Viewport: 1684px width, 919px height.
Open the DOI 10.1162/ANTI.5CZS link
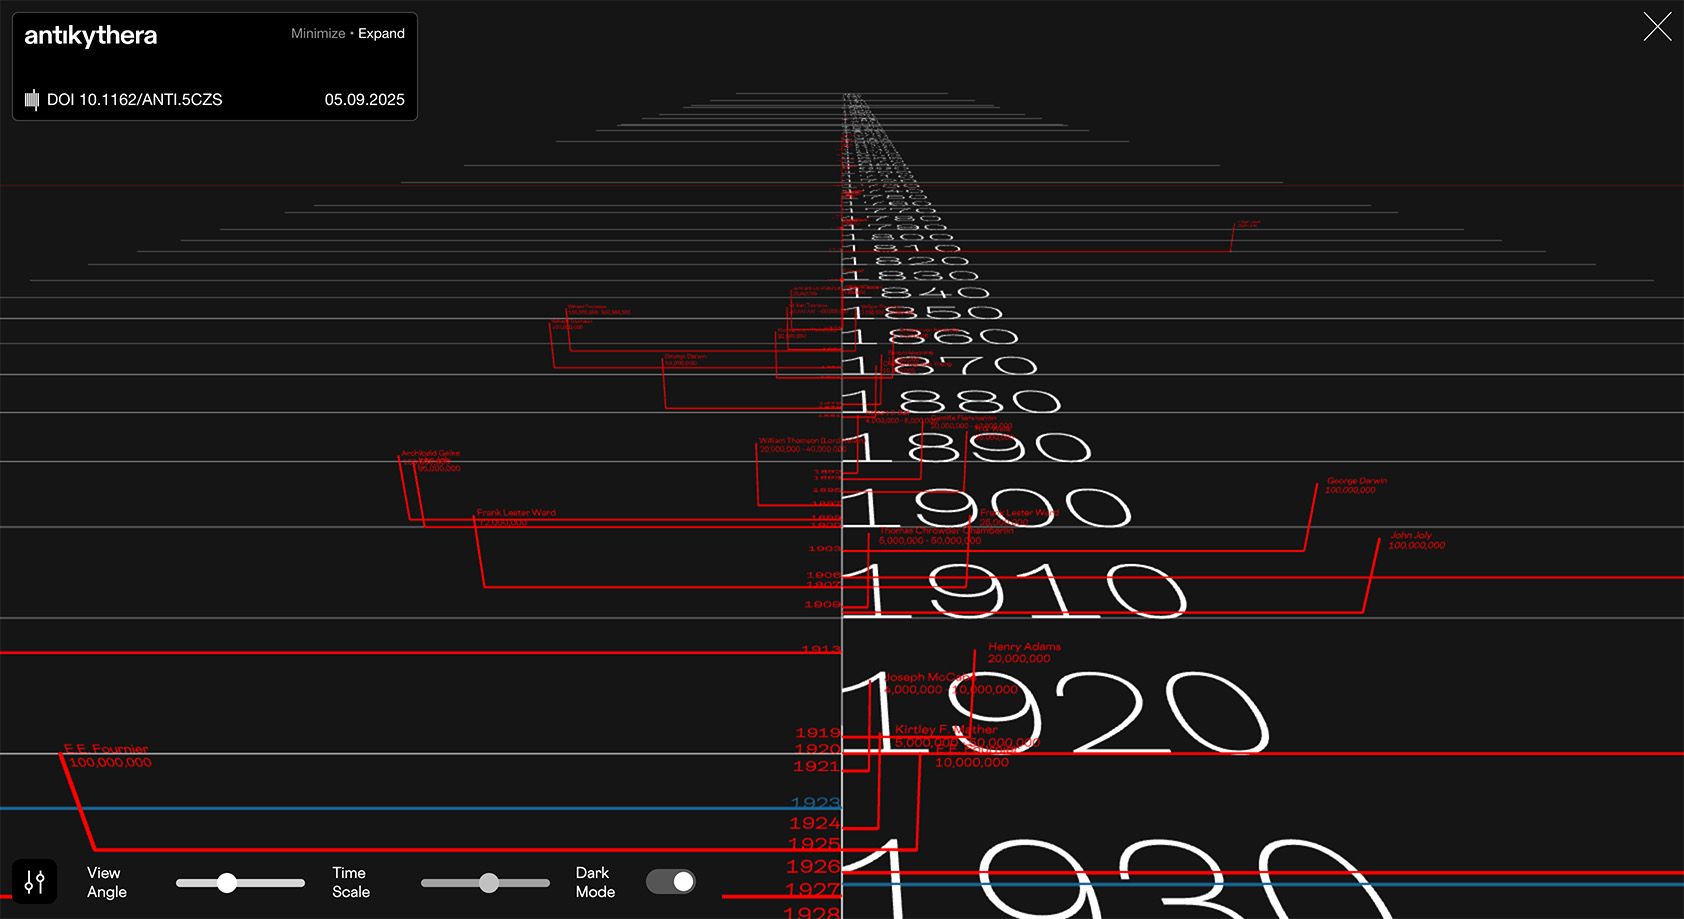(x=135, y=99)
